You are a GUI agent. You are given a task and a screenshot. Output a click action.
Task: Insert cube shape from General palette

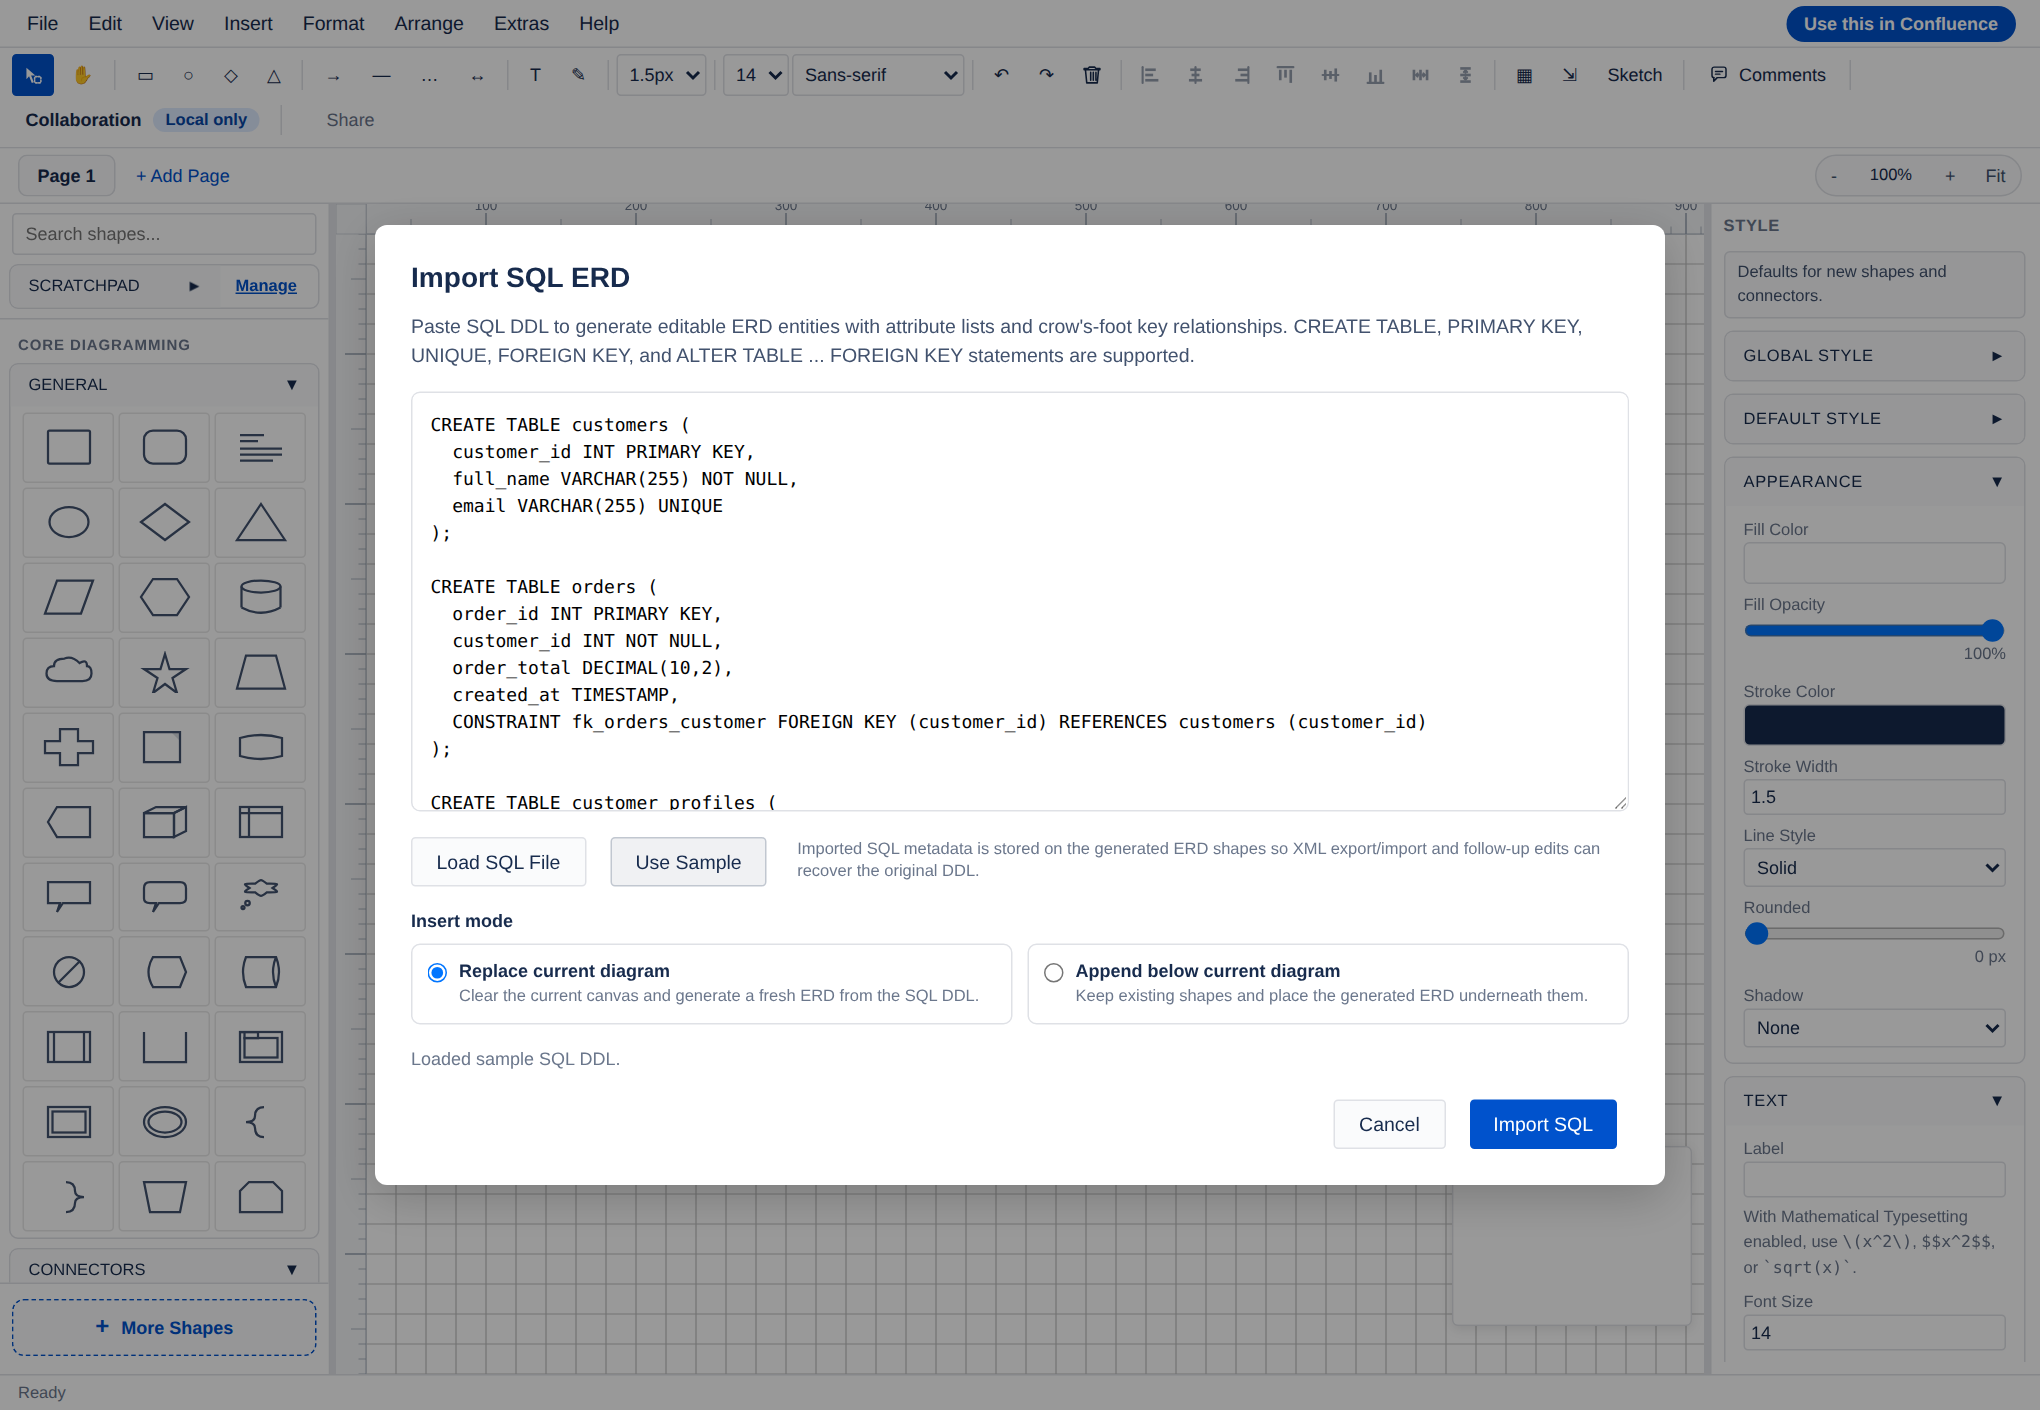(165, 822)
